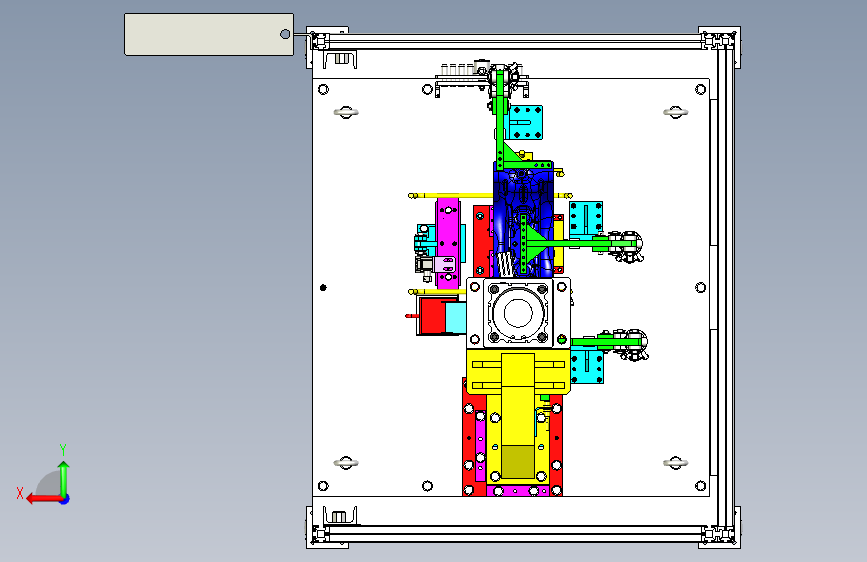Select the "Y" axis label
Image resolution: width=867 pixels, height=562 pixels.
tap(63, 450)
